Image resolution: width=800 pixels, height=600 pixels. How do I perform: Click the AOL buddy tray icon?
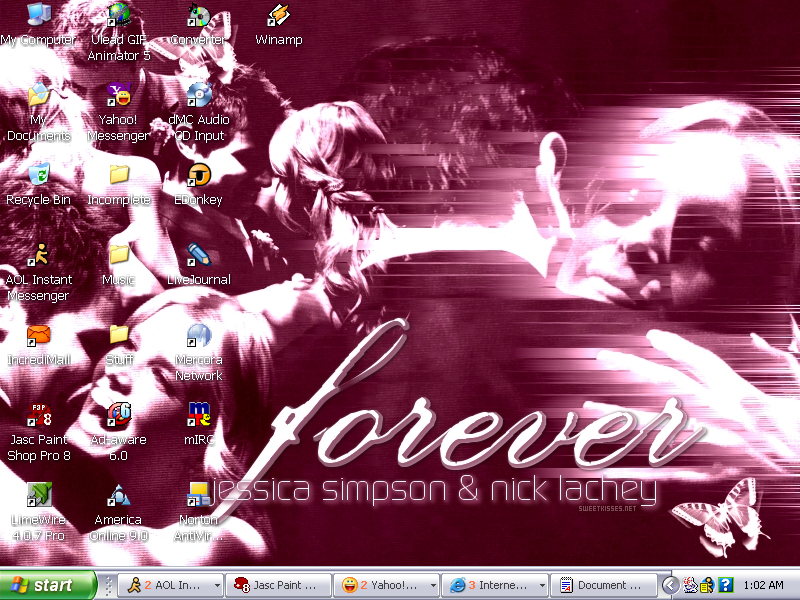[x=707, y=585]
